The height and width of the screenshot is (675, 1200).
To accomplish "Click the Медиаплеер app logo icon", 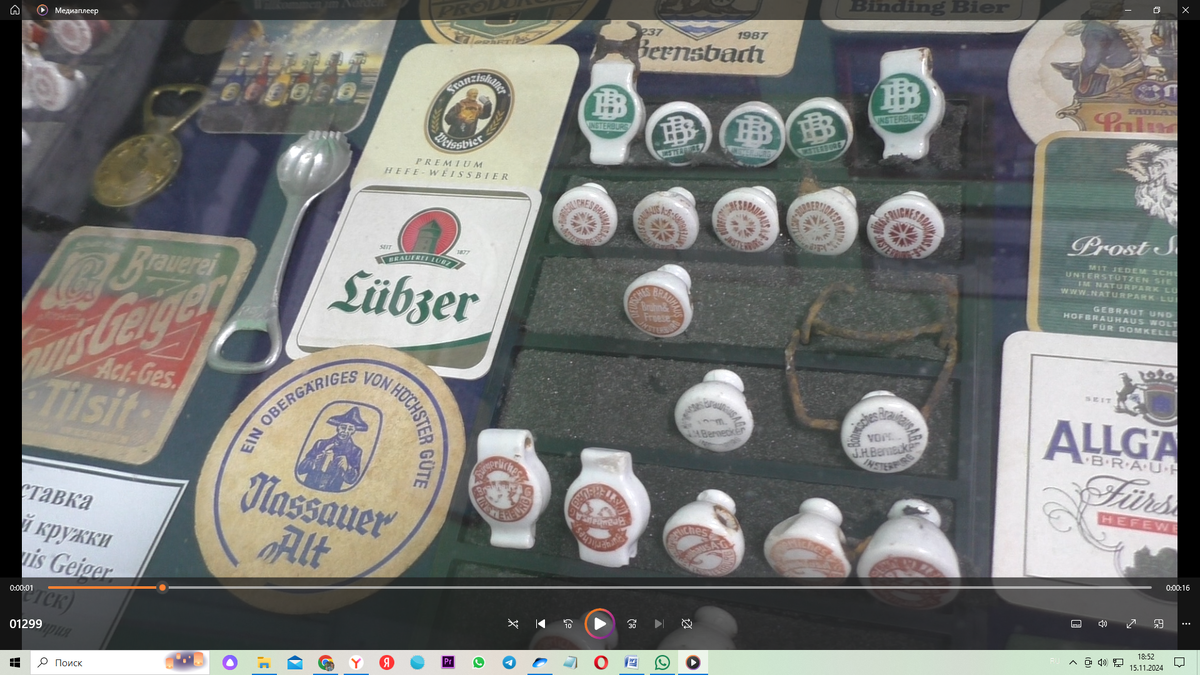I will click(42, 9).
